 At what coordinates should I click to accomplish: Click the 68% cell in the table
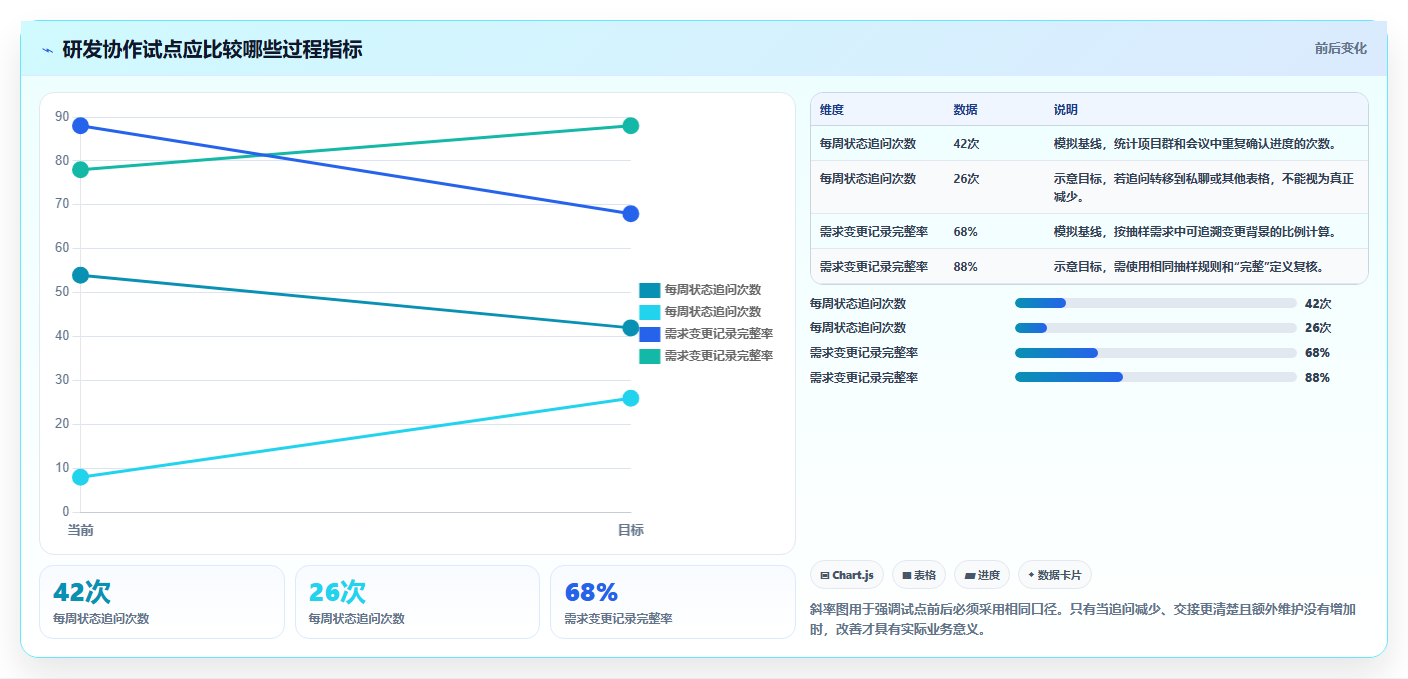(x=966, y=232)
